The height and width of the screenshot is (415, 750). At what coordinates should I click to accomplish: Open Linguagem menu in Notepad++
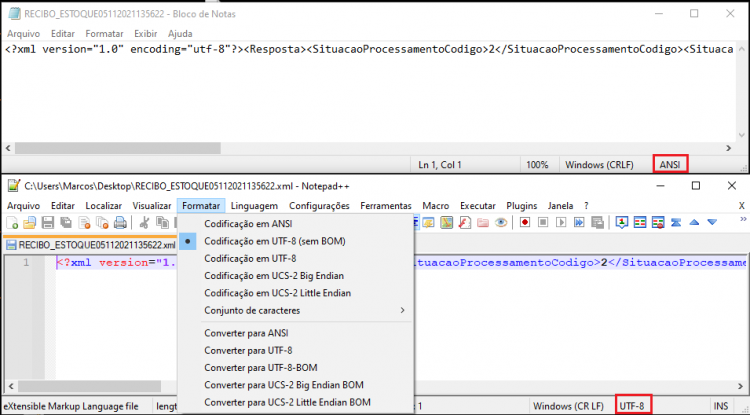(254, 206)
